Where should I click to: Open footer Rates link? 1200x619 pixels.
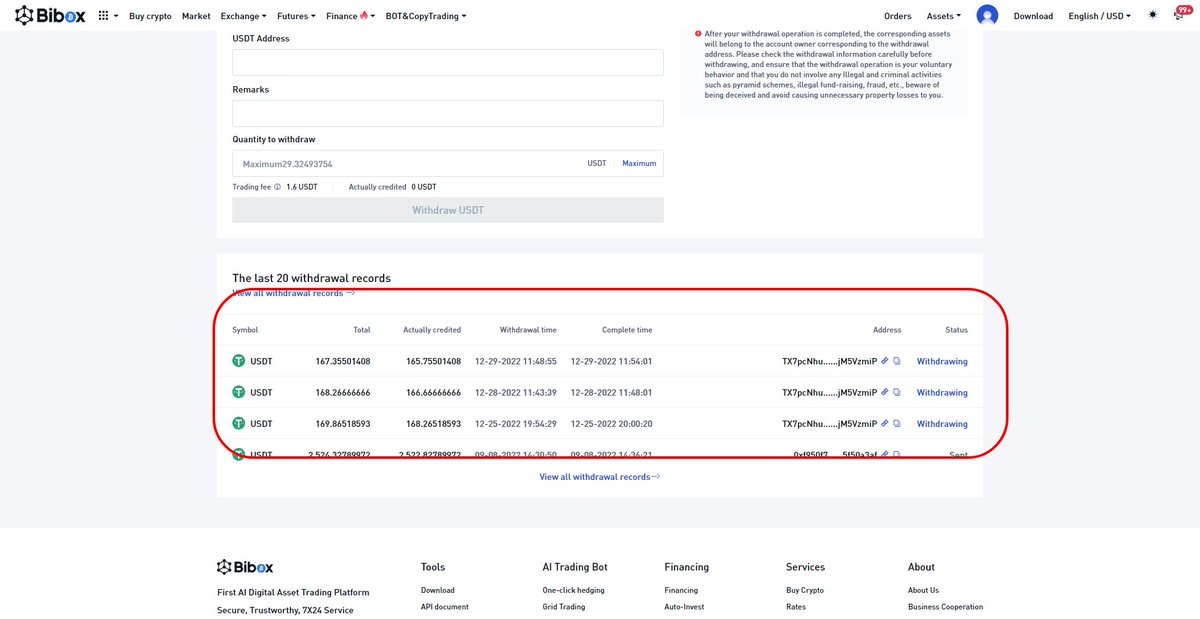(x=796, y=607)
